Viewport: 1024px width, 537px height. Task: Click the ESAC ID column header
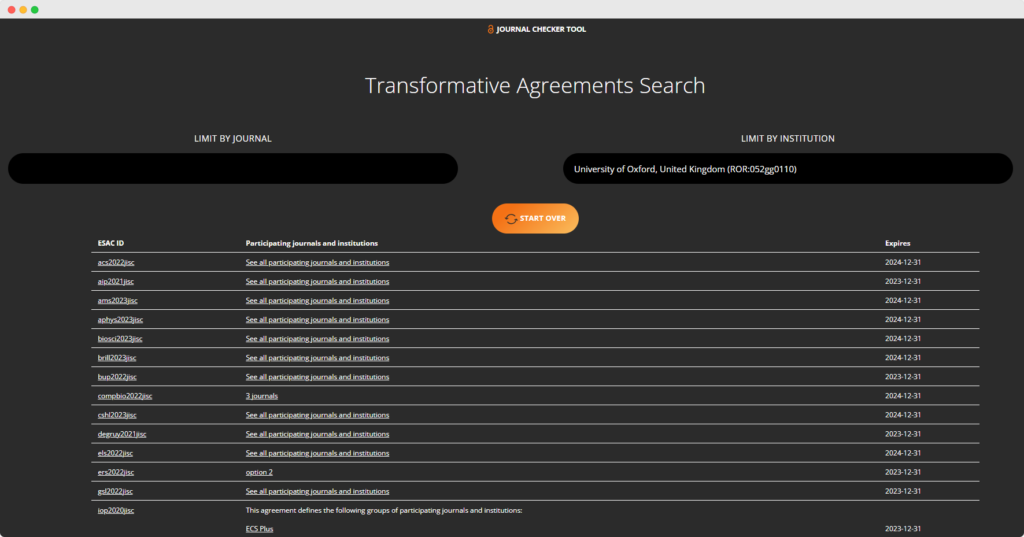(x=110, y=243)
